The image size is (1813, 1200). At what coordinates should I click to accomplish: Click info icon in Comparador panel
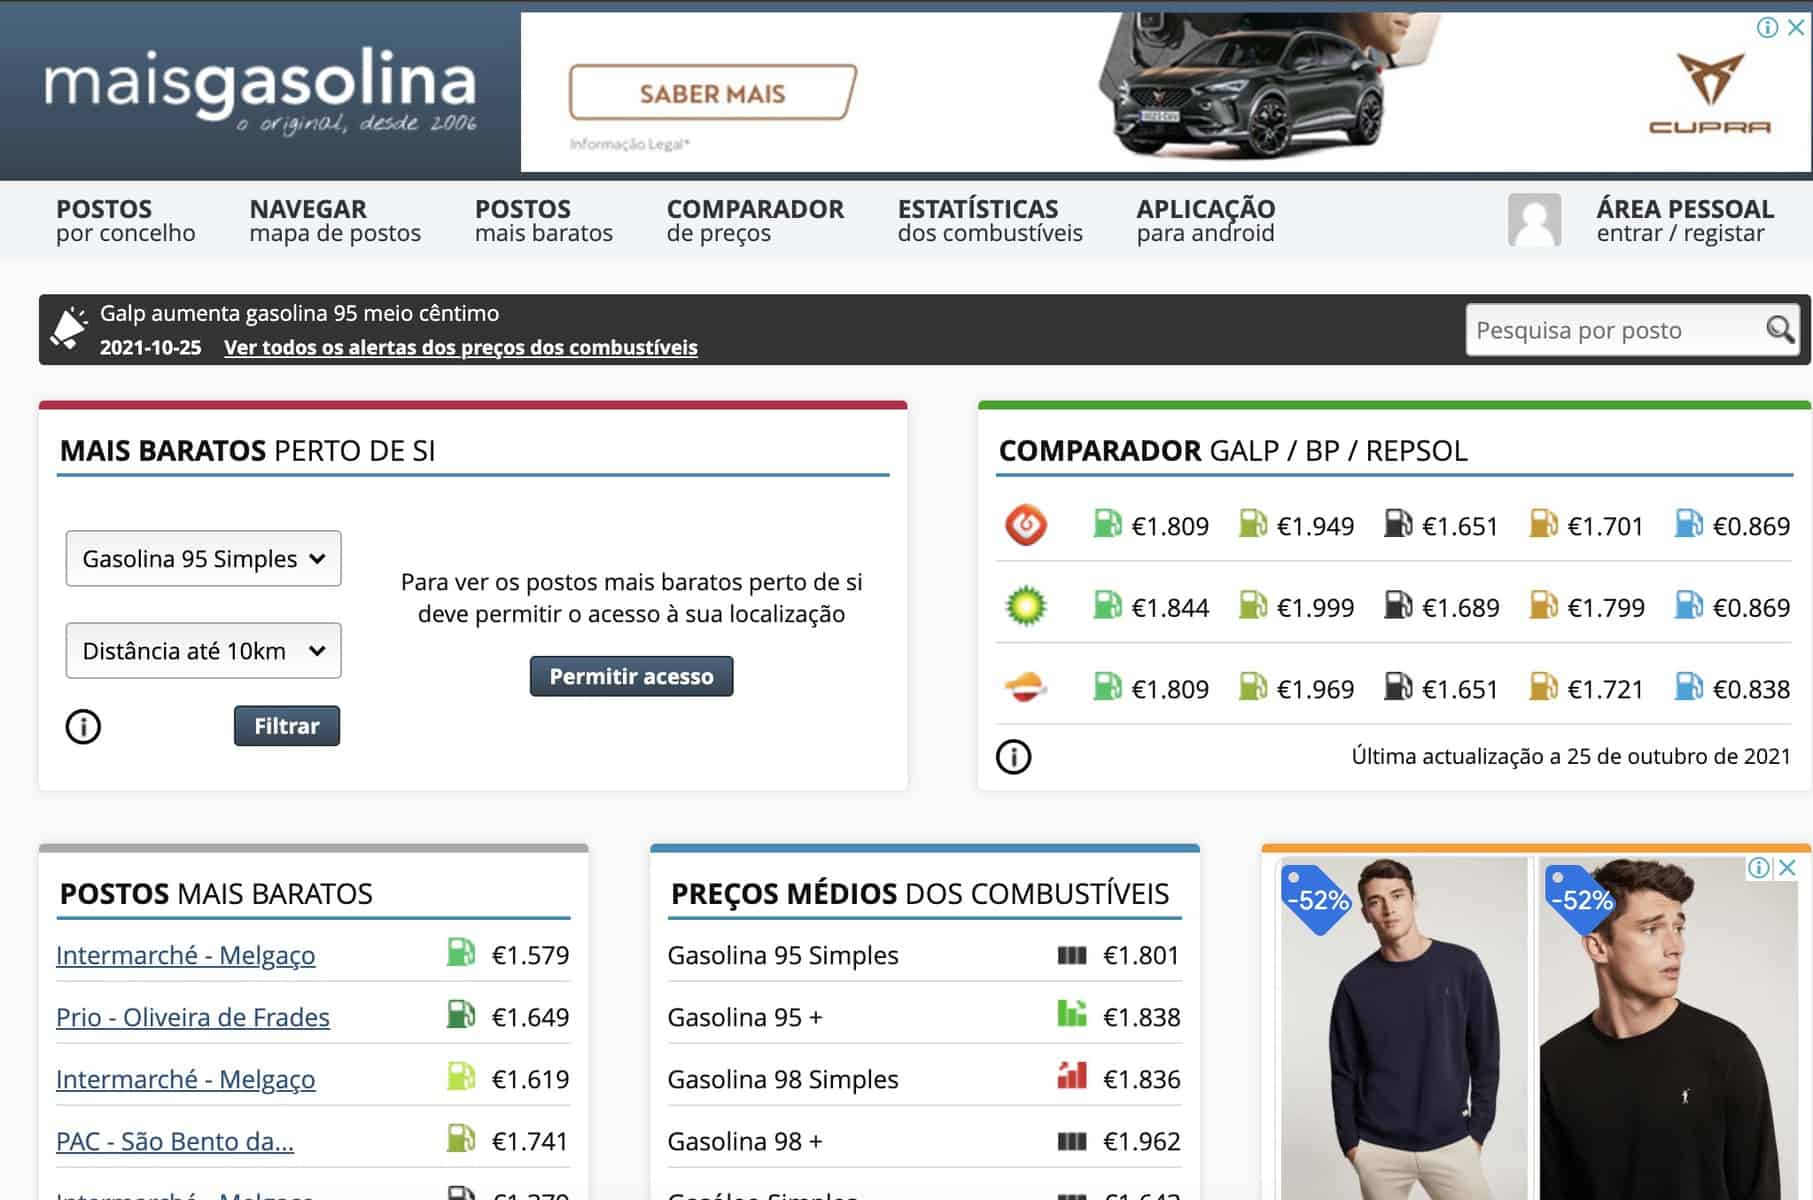click(x=1013, y=757)
